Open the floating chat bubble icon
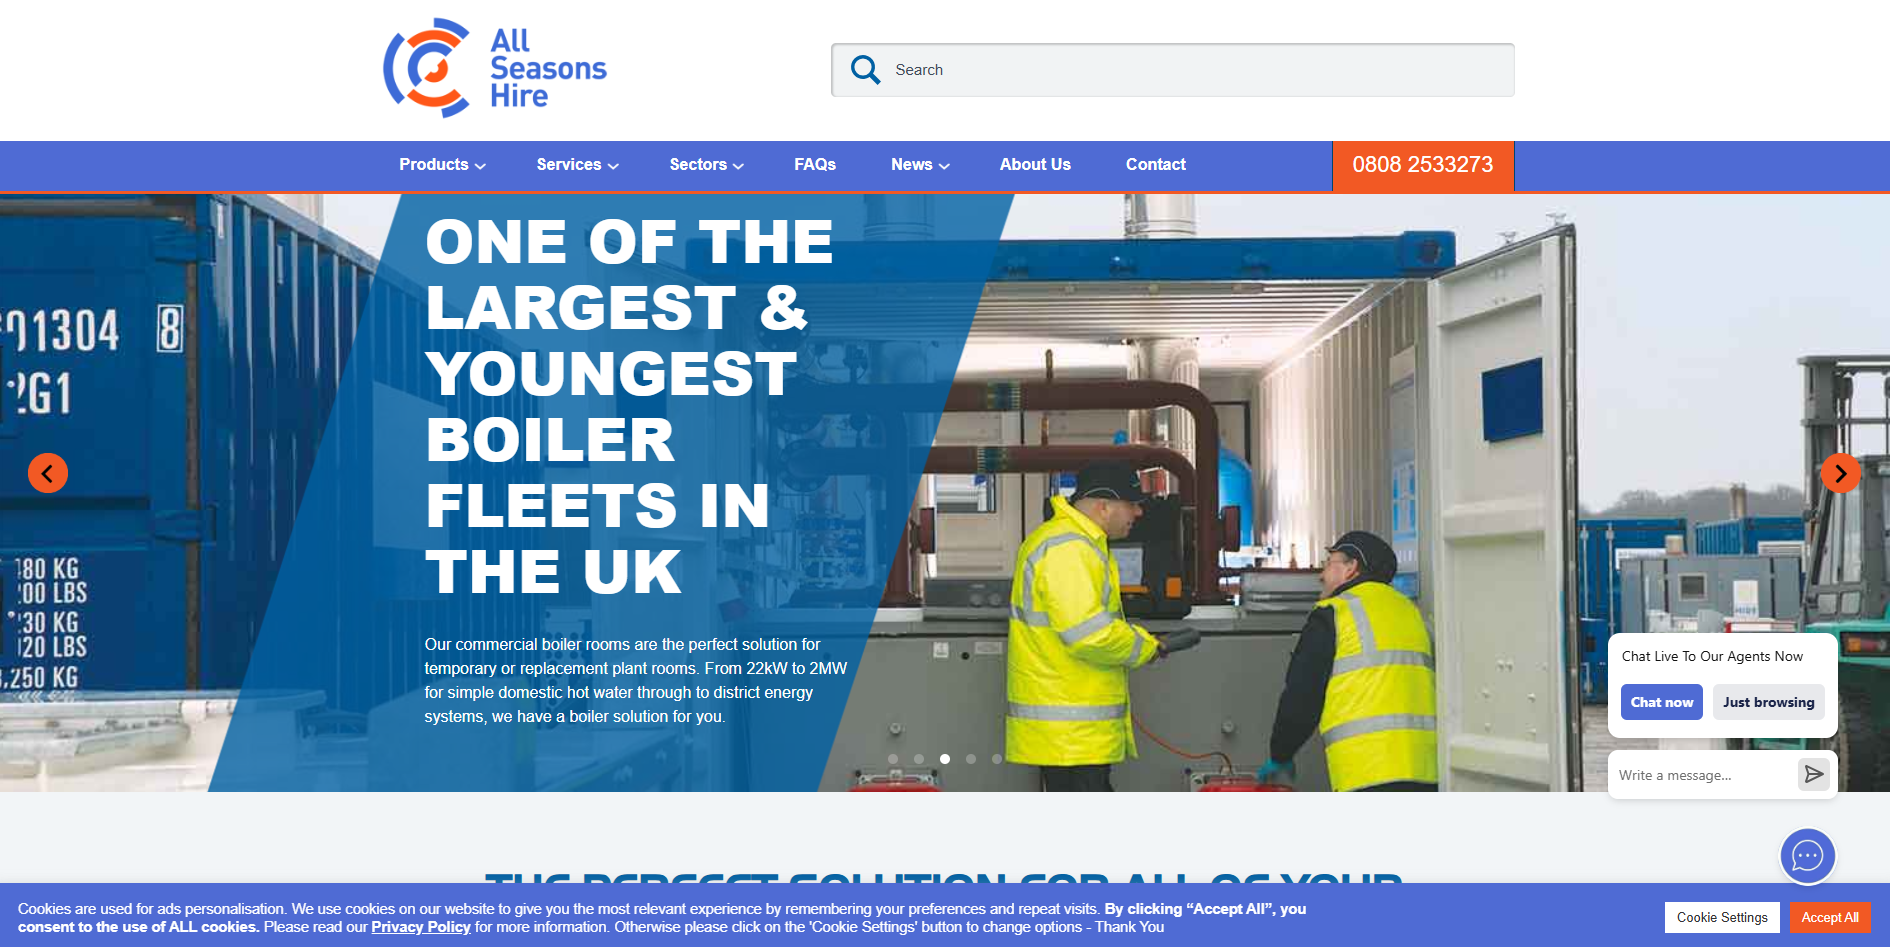Screen dimensions: 1890x947 click(1807, 856)
